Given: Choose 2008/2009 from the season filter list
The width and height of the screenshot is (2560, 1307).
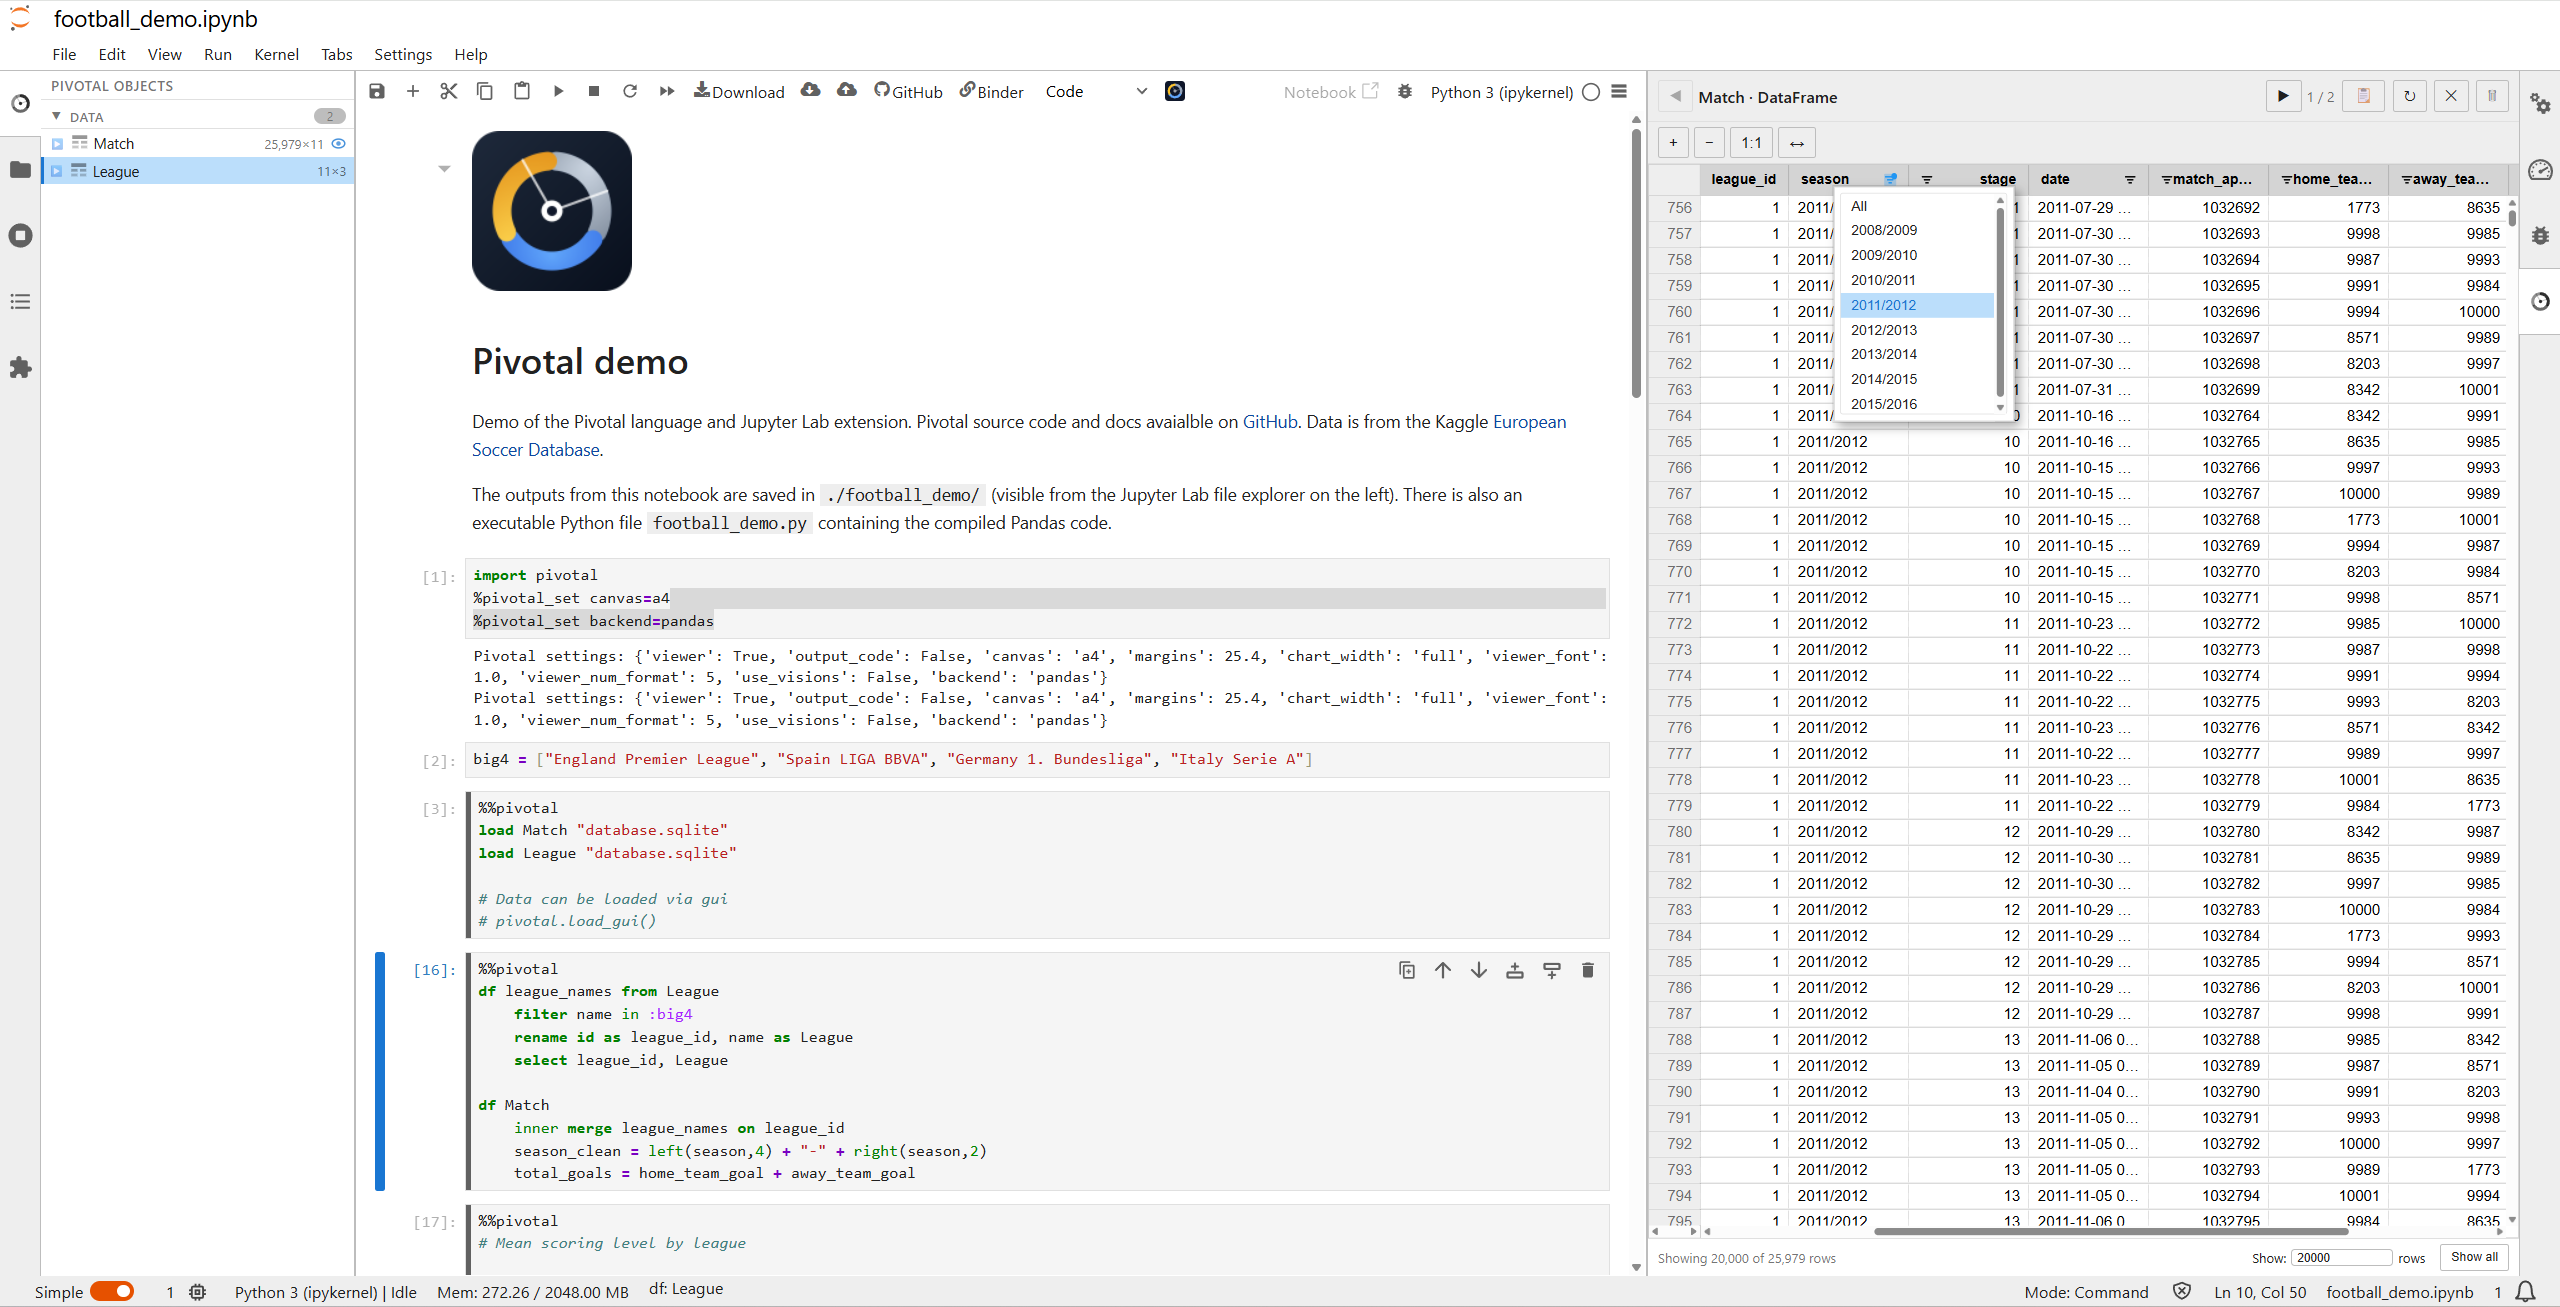Looking at the screenshot, I should click(1917, 230).
